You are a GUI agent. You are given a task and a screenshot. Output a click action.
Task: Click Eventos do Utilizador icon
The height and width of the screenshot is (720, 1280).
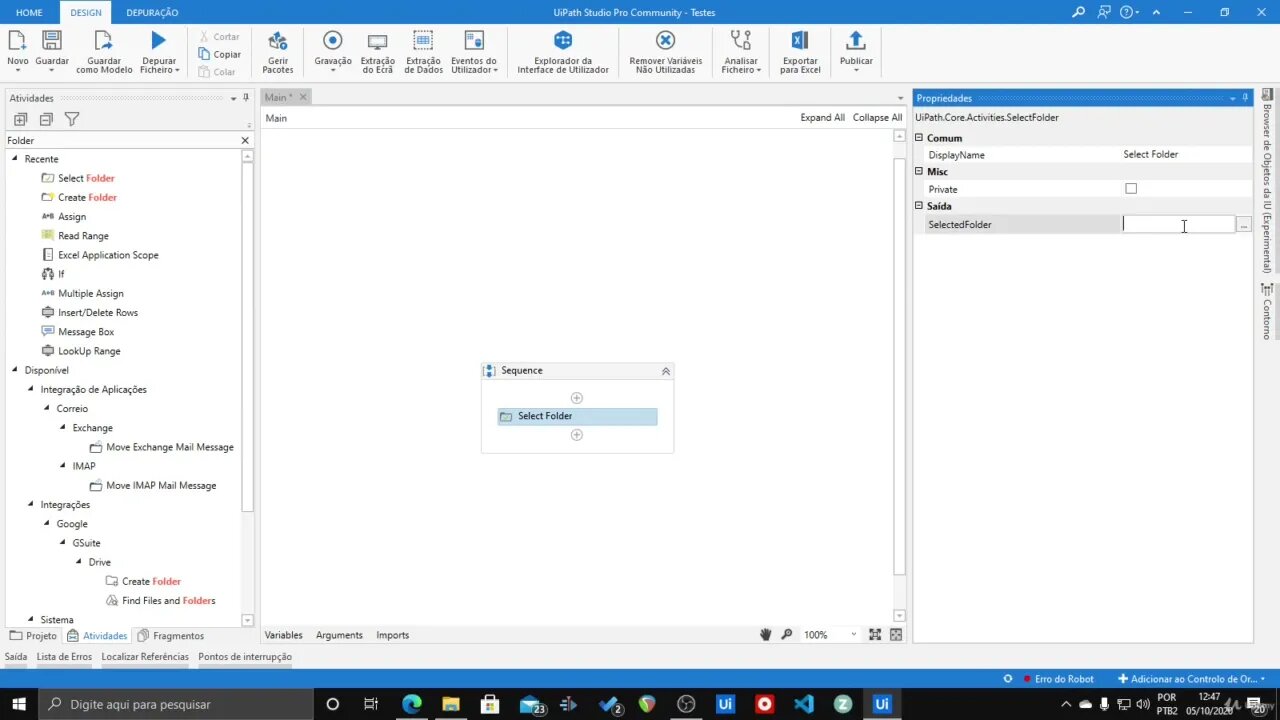pos(474,41)
